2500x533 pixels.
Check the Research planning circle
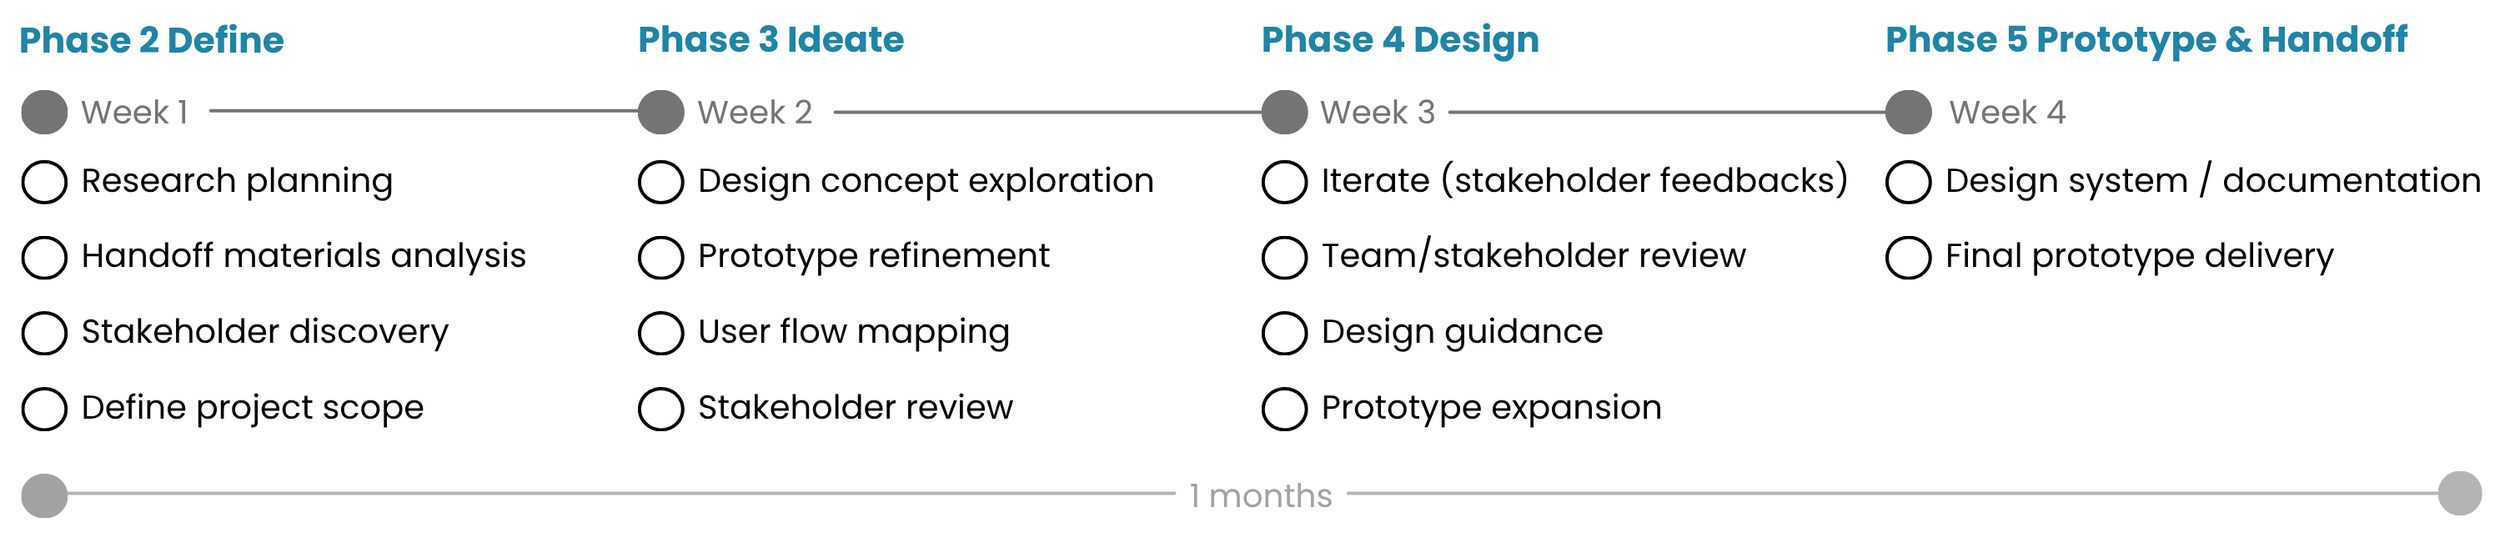[44, 182]
